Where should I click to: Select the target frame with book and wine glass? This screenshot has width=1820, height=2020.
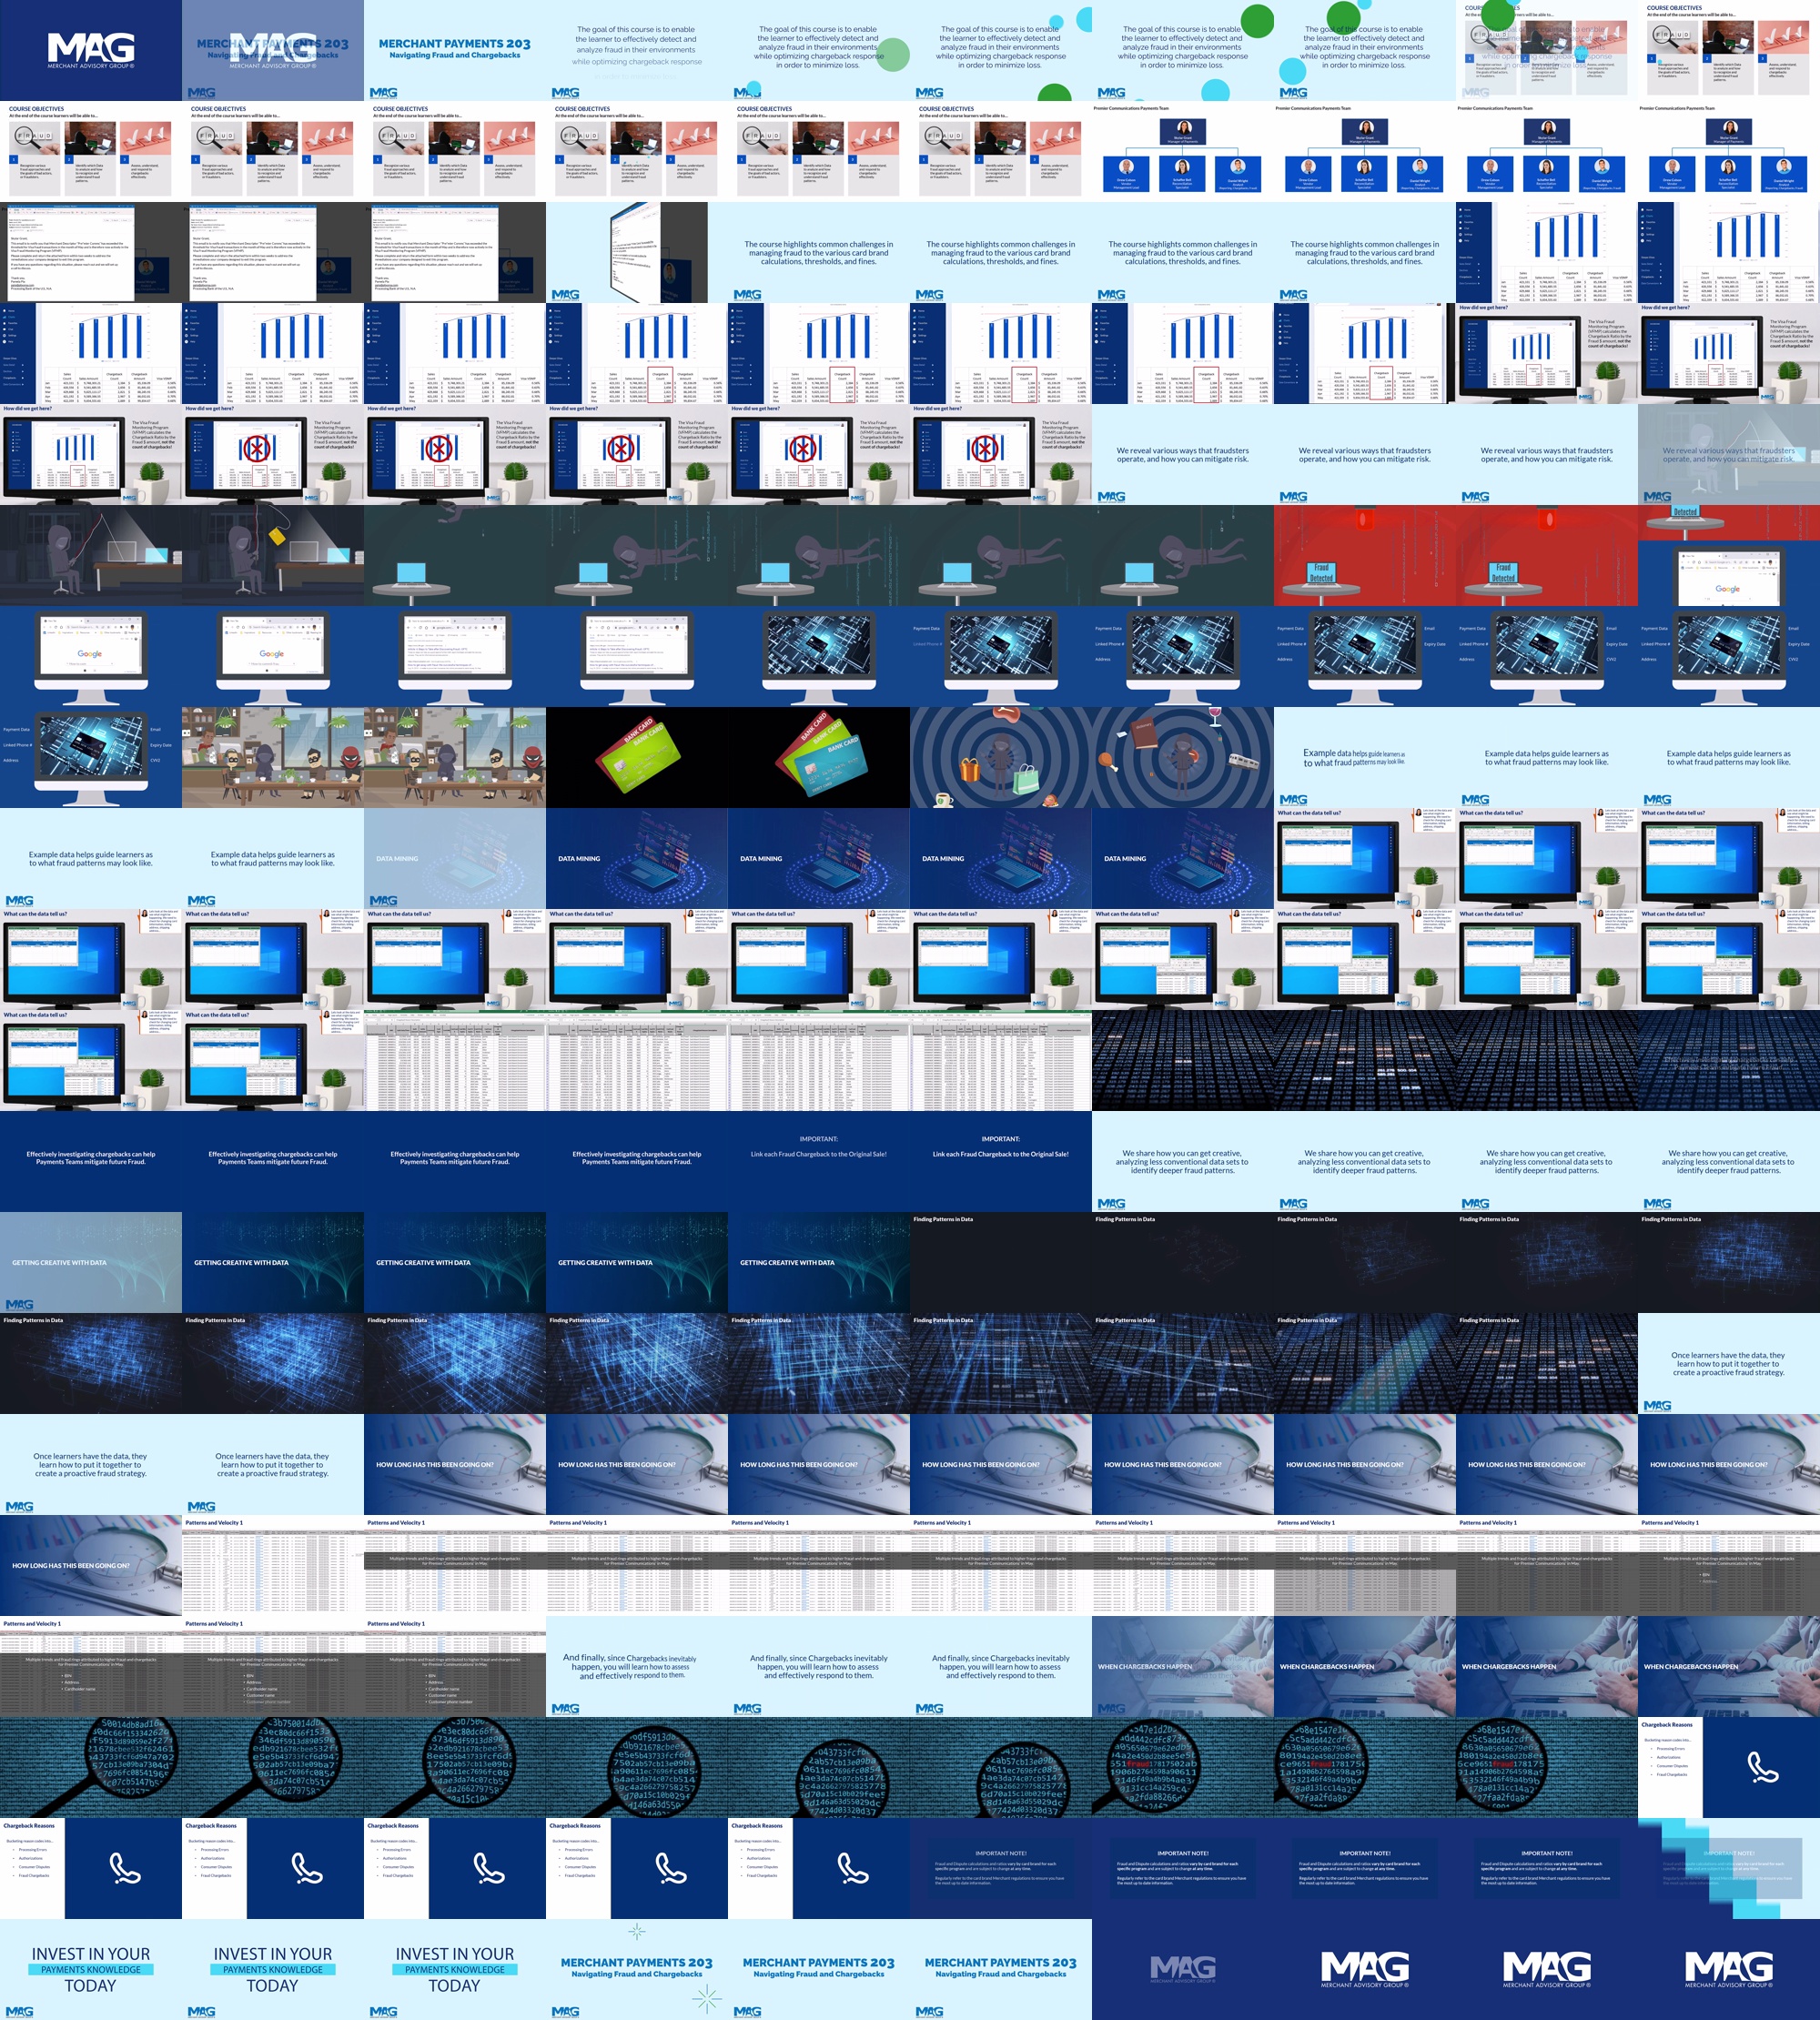click(1183, 758)
